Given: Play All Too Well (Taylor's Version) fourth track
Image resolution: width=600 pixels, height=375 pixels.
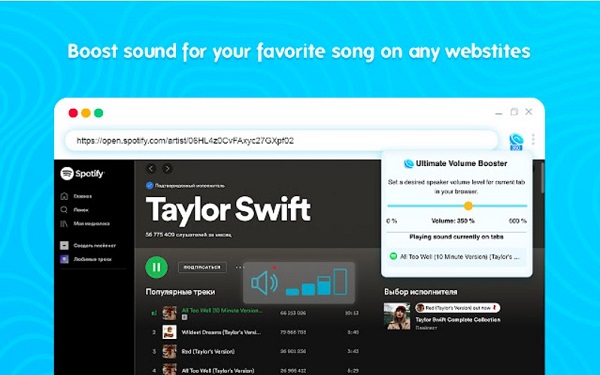Looking at the screenshot, I should point(218,370).
